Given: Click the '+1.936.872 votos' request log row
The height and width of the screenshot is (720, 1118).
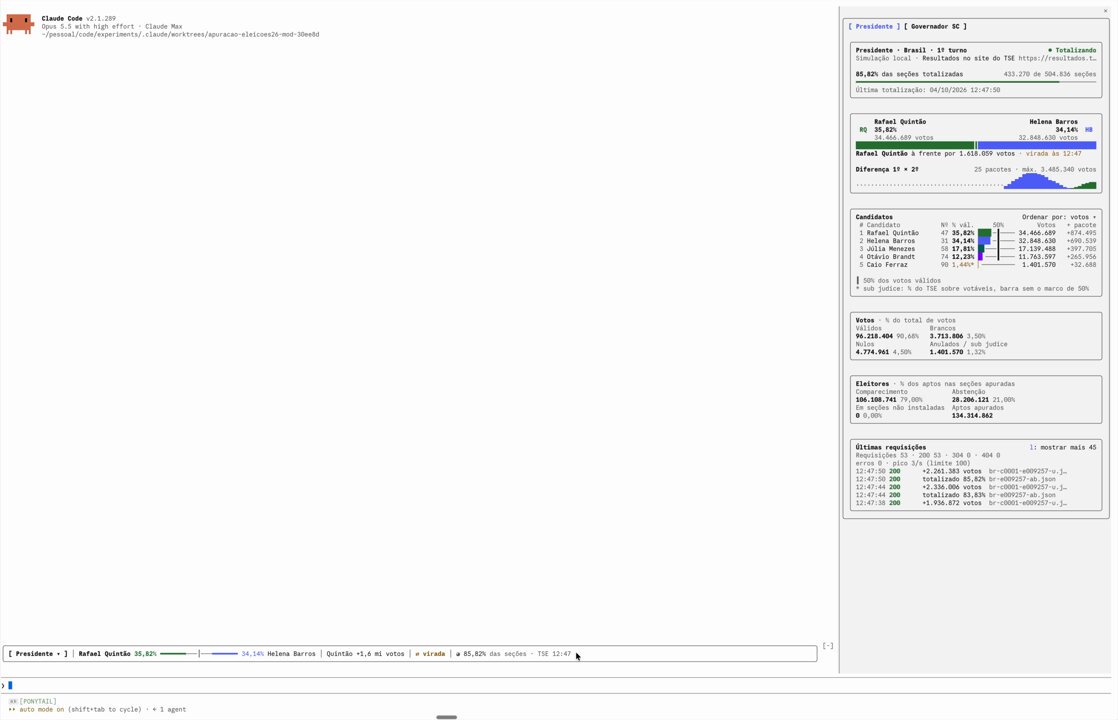Looking at the screenshot, I should pos(962,503).
